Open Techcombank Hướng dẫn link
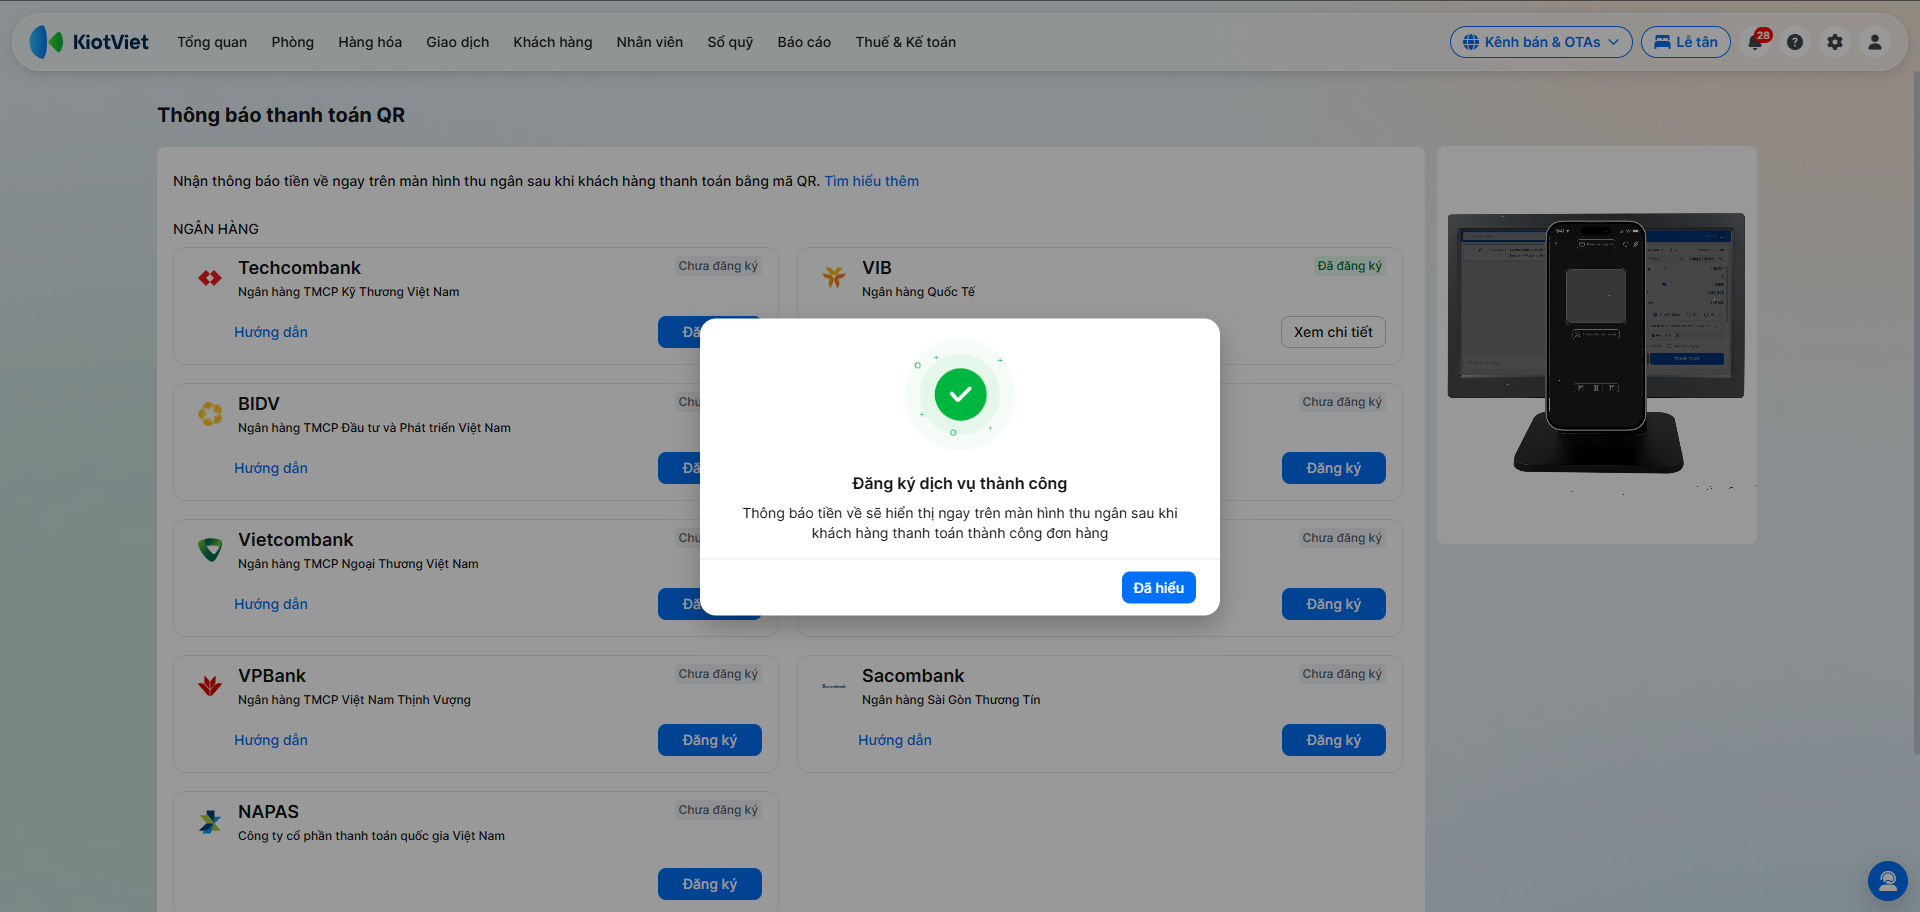 pos(271,332)
